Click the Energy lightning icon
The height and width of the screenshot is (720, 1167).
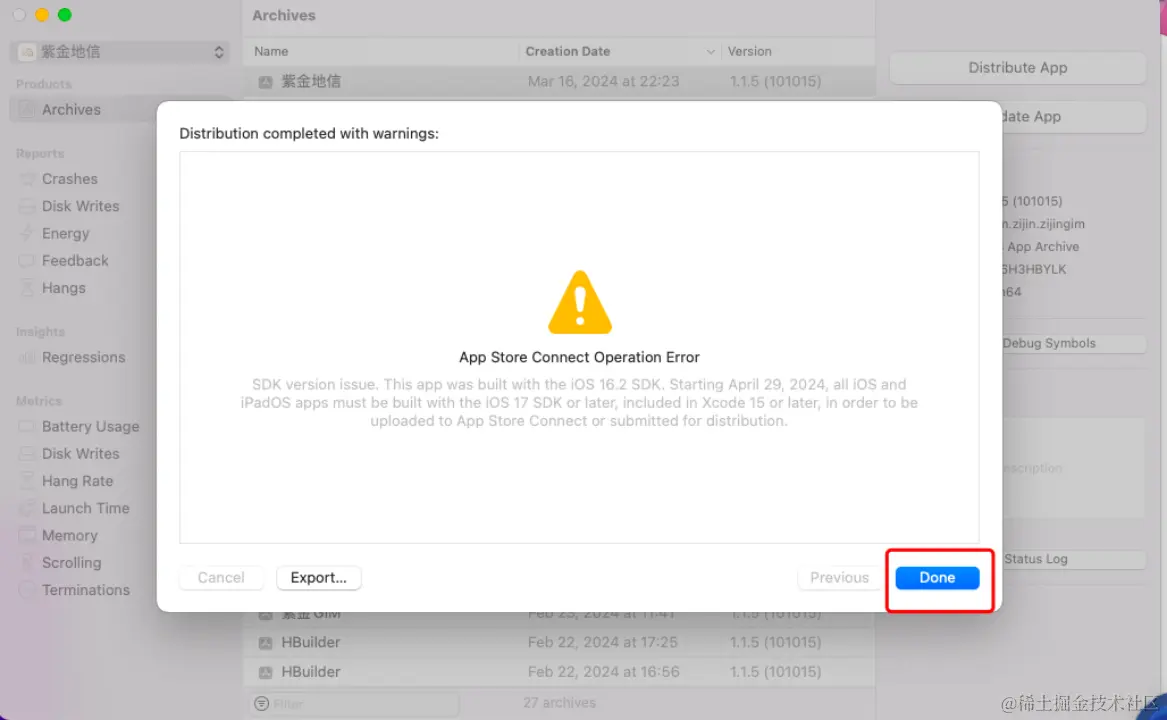click(x=27, y=234)
